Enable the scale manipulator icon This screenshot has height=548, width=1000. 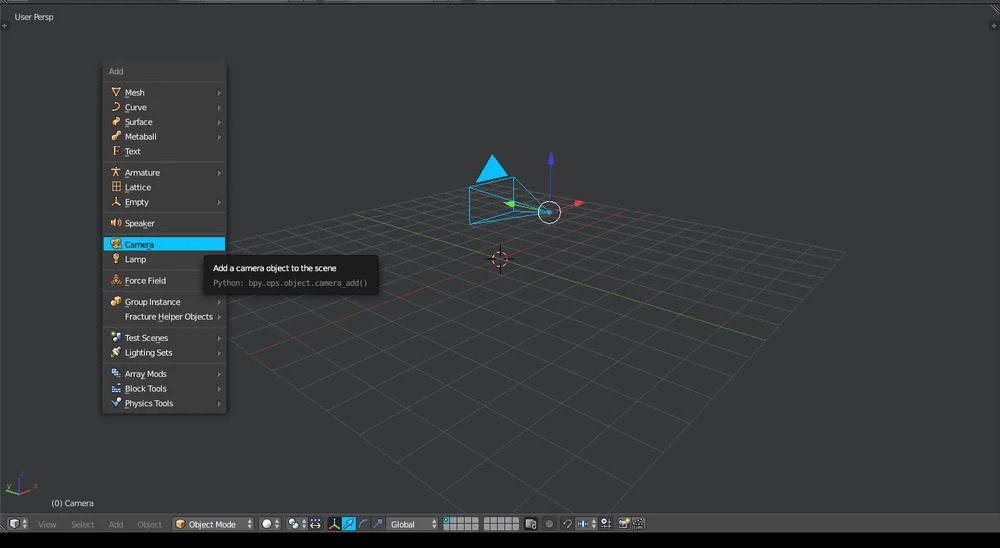coord(377,524)
